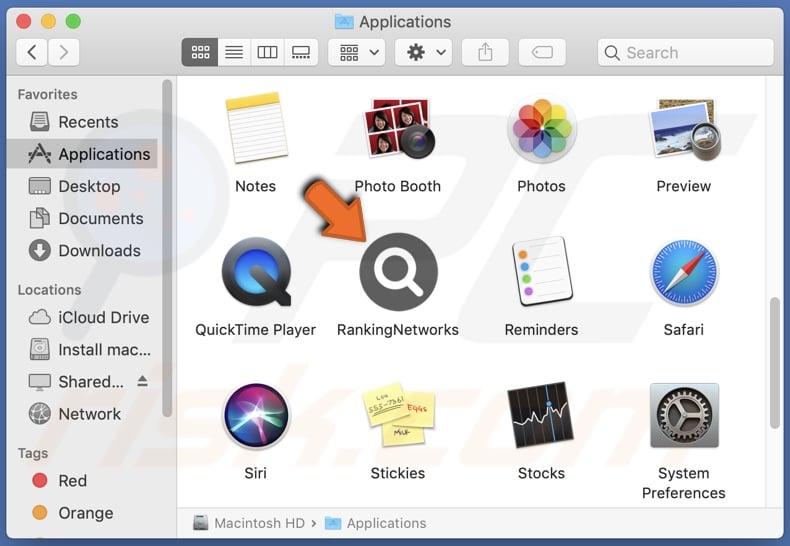Click the Reminders label text
Viewport: 790px width, 546px height.
pos(542,330)
